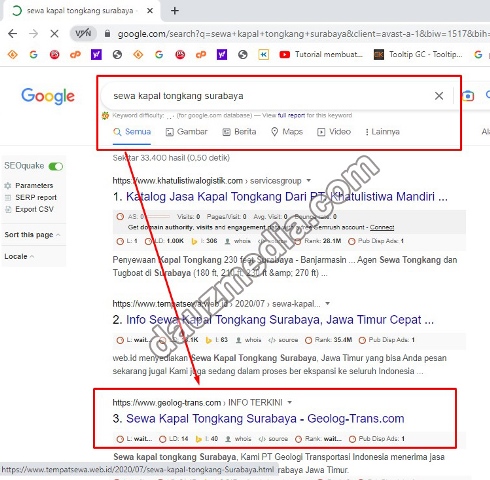Open the VPN badge in address bar

[83, 33]
